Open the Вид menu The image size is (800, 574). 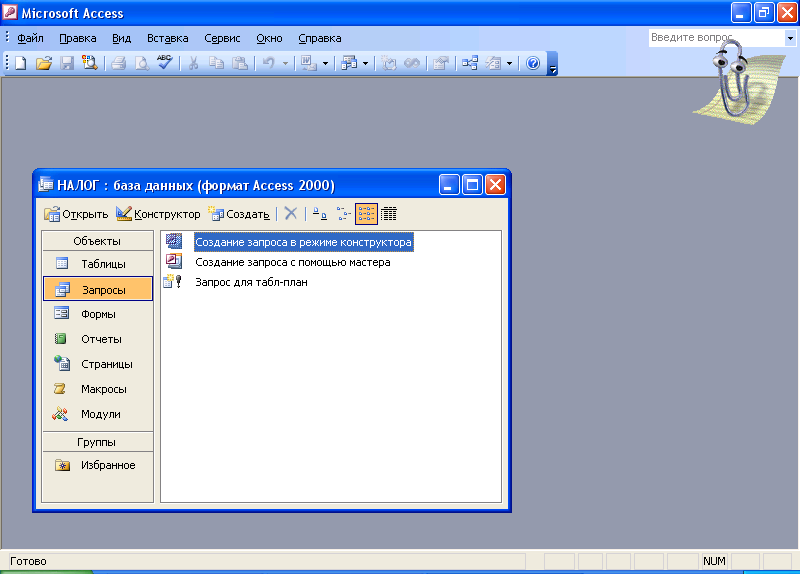pyautogui.click(x=121, y=38)
